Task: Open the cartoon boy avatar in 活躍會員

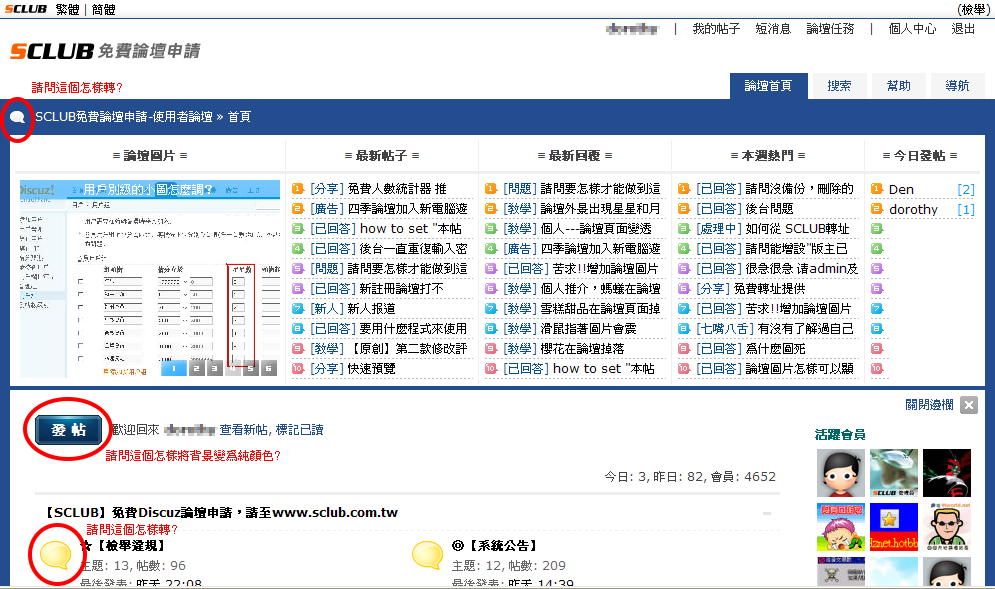Action: (x=841, y=473)
